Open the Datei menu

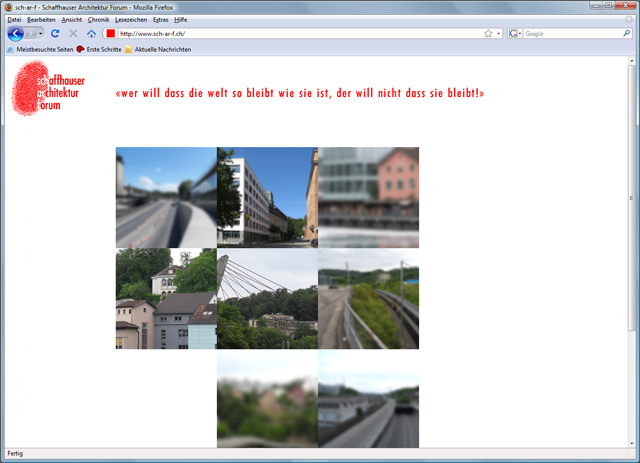tap(14, 19)
